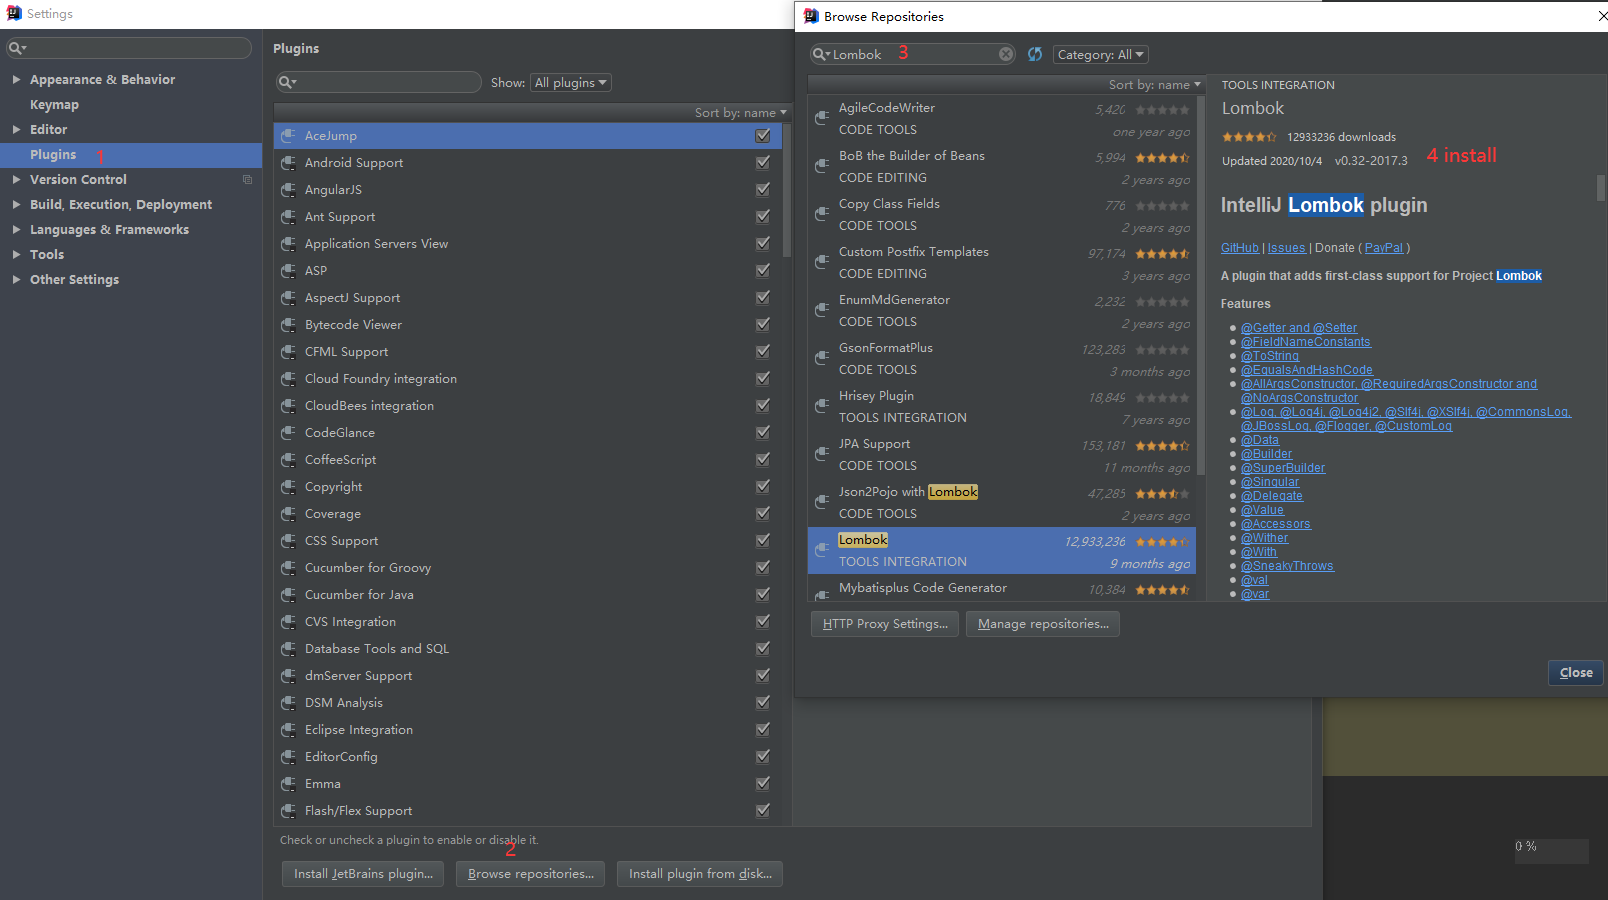Click the AngularJS plugin icon
The image size is (1608, 900).
pyautogui.click(x=288, y=190)
